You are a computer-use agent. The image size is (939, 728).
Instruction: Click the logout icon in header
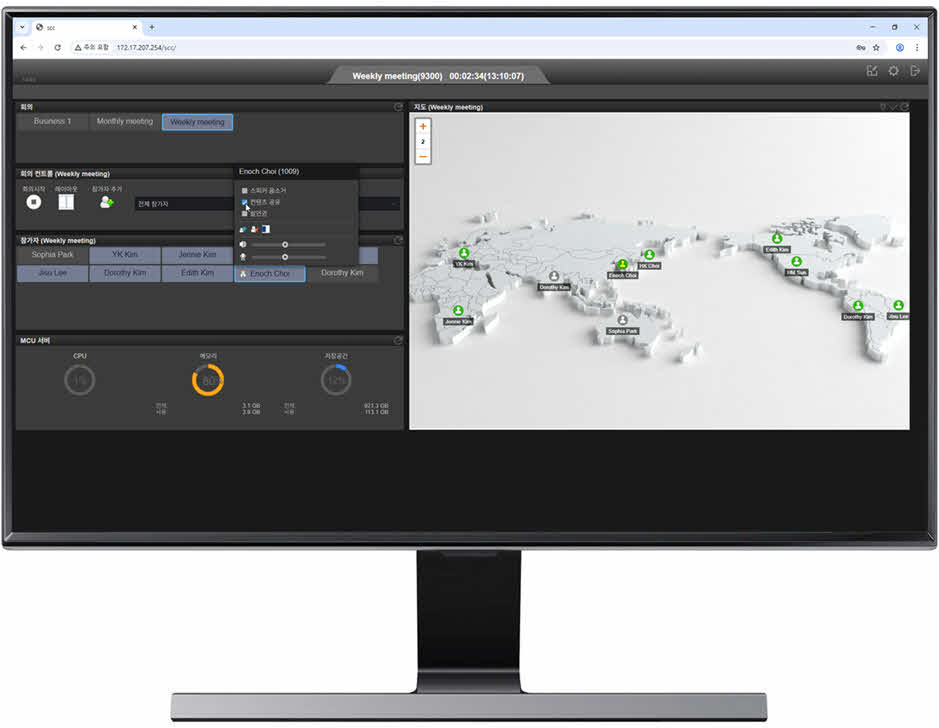pyautogui.click(x=915, y=71)
